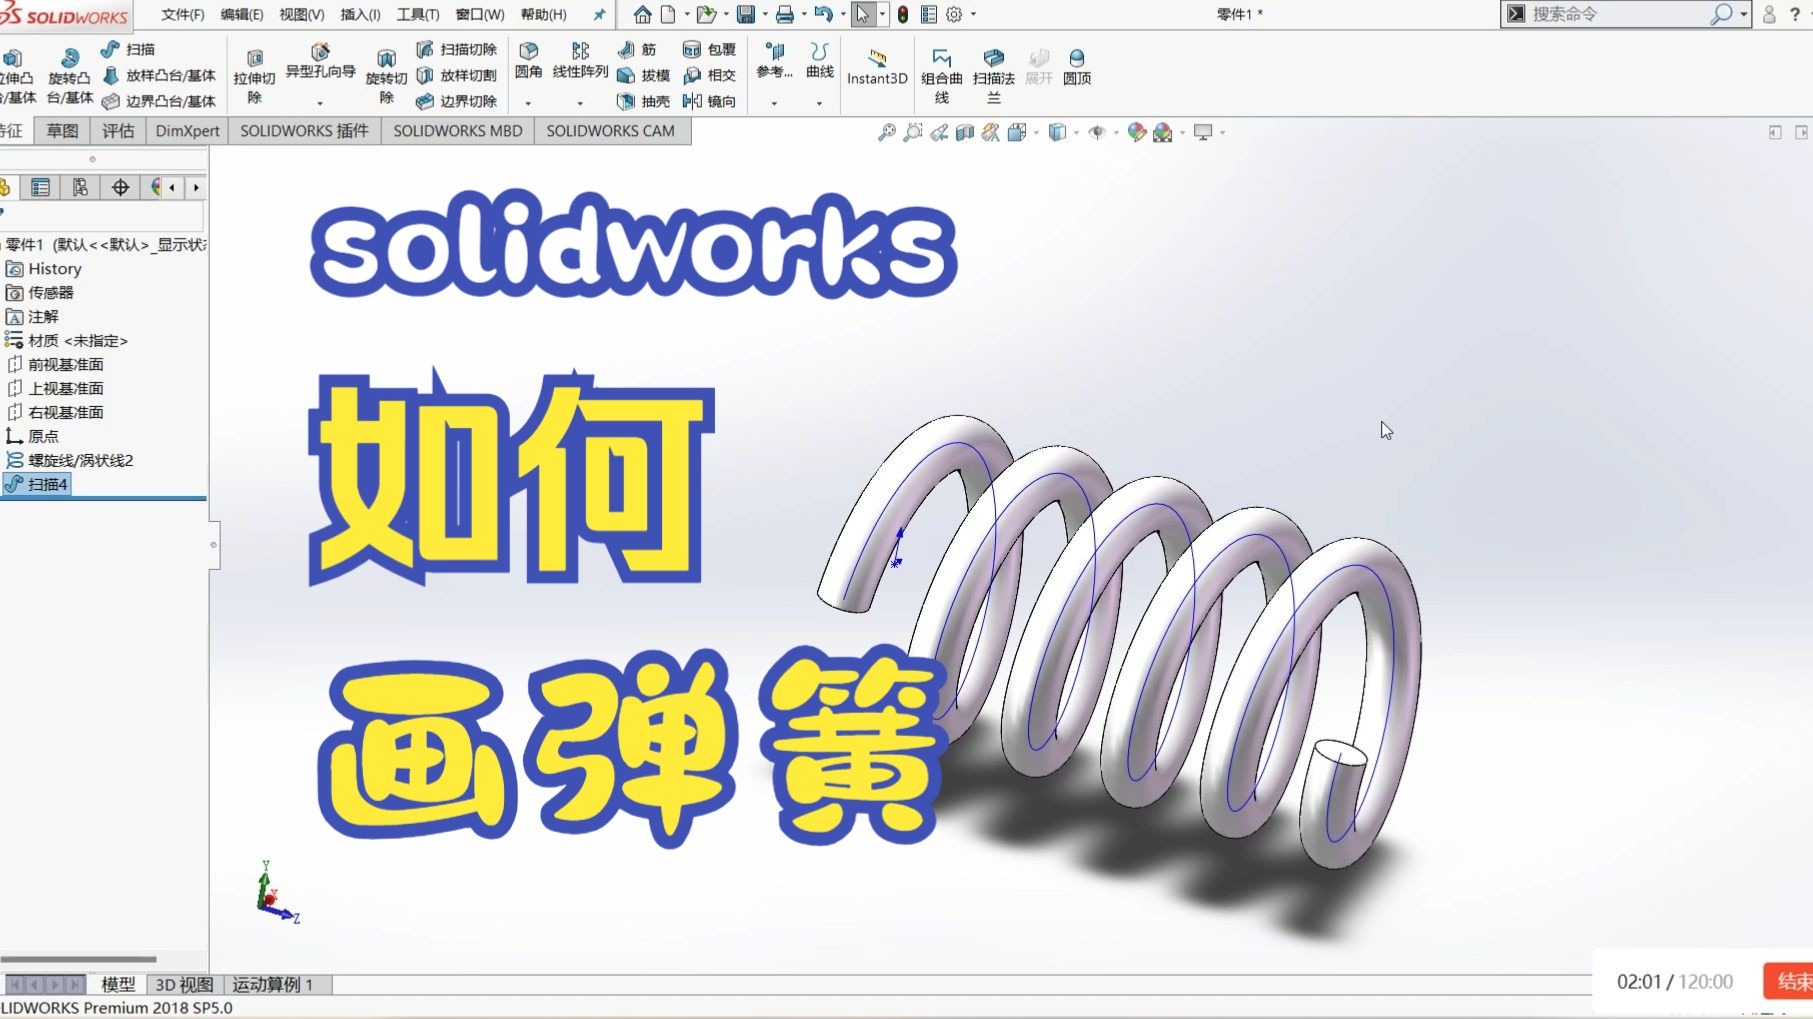Select 前视基准面 plane in feature tree
1813x1019 pixels.
pyautogui.click(x=56, y=364)
